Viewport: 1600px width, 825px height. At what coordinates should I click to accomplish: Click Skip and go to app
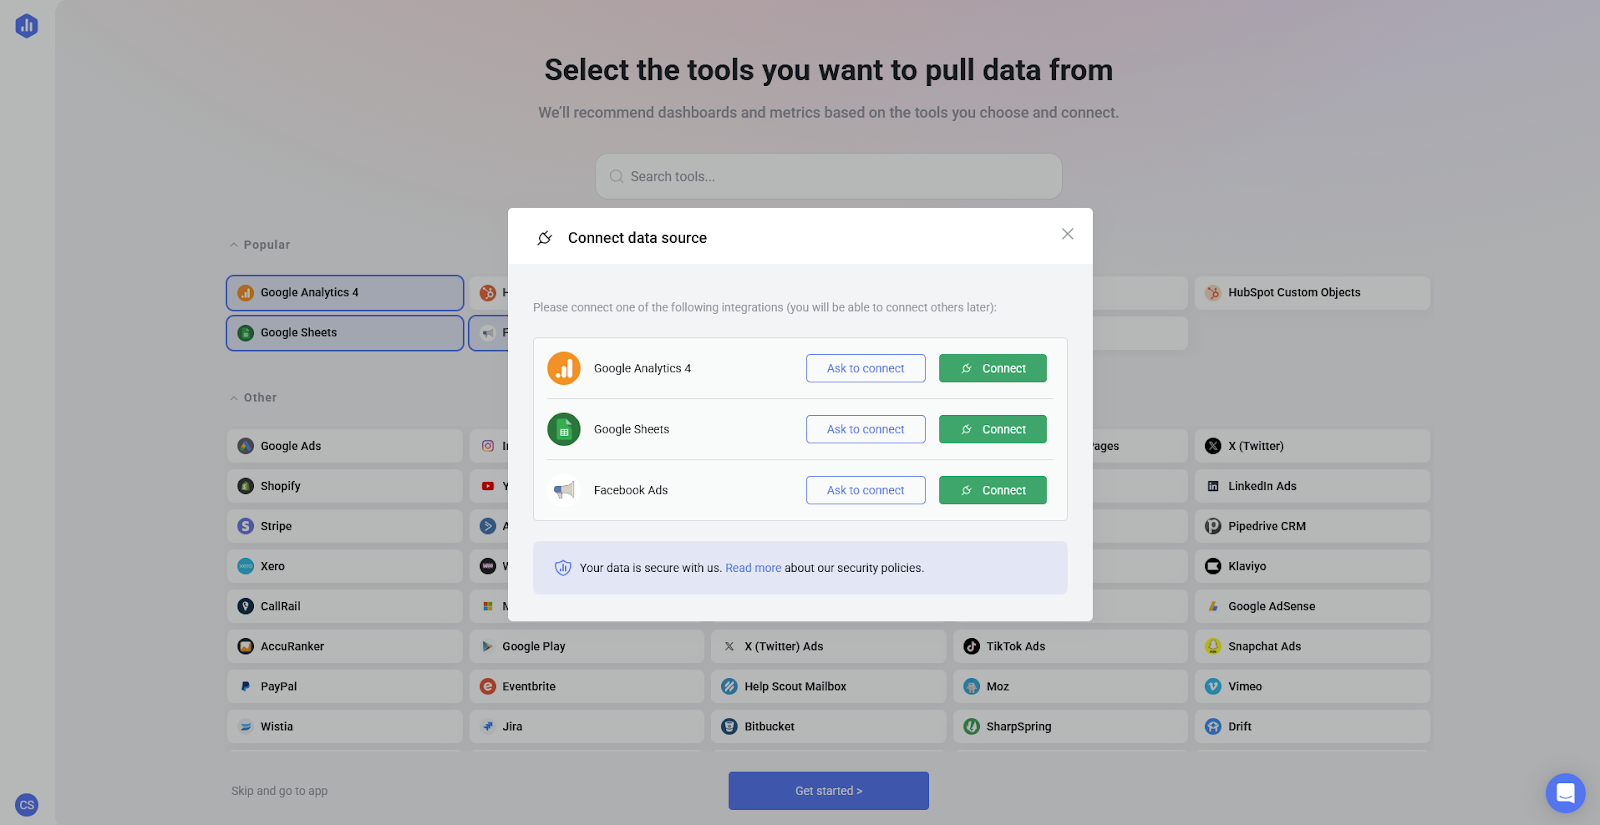point(279,791)
